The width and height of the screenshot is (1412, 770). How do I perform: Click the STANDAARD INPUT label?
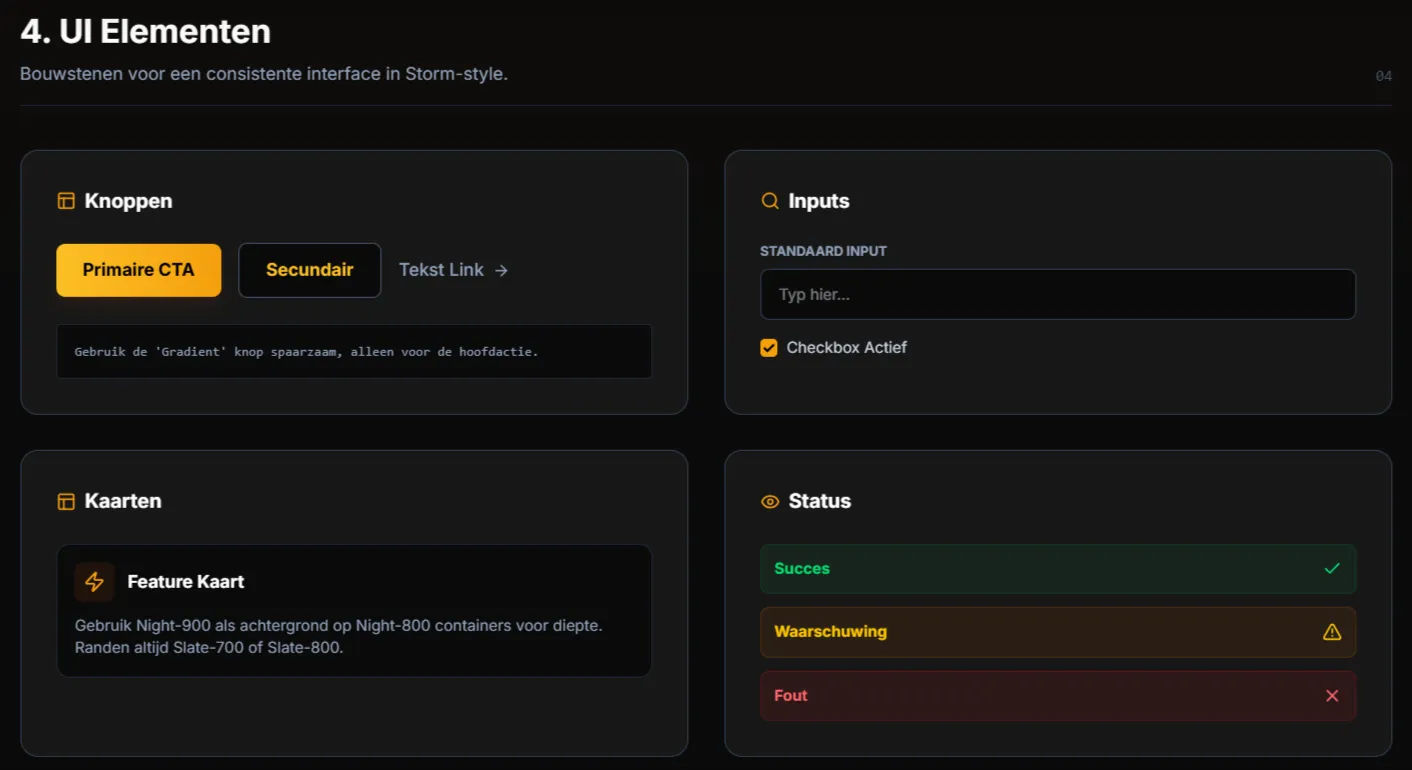click(824, 251)
